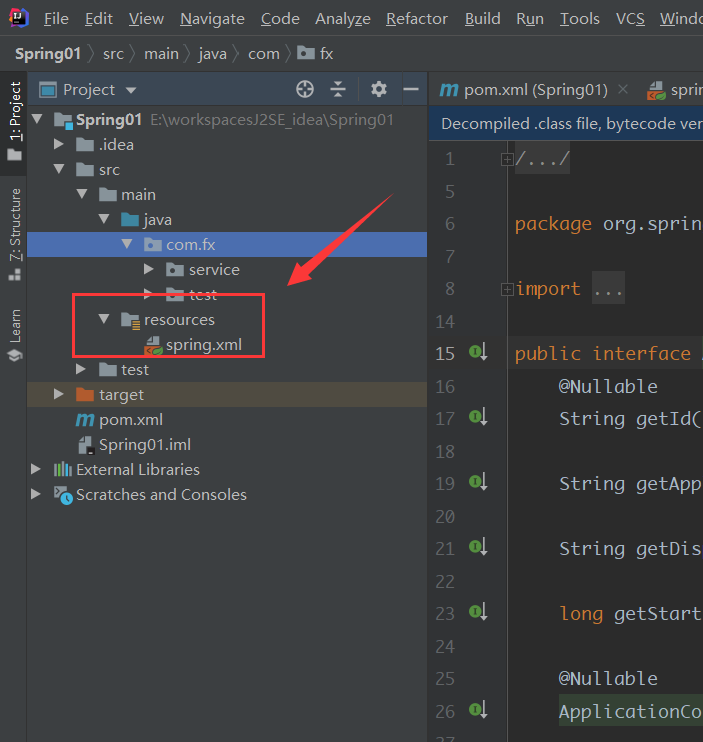
Task: Click the implemented marker on line 19
Action: click(x=478, y=482)
